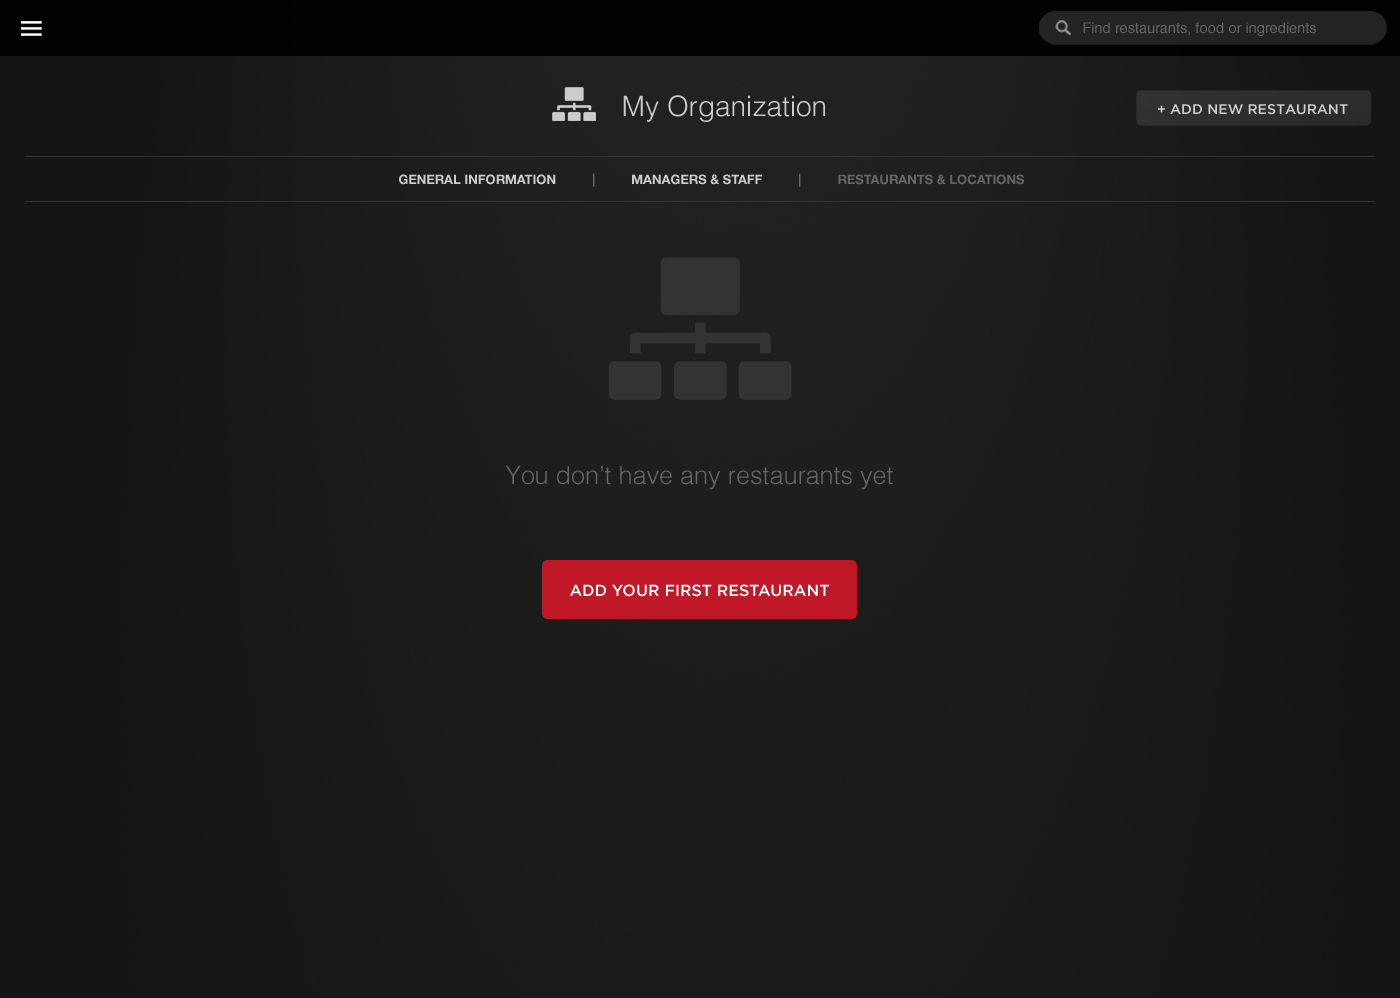Open the Managers & Staff tab
Screen dimensions: 1400x998
click(696, 179)
